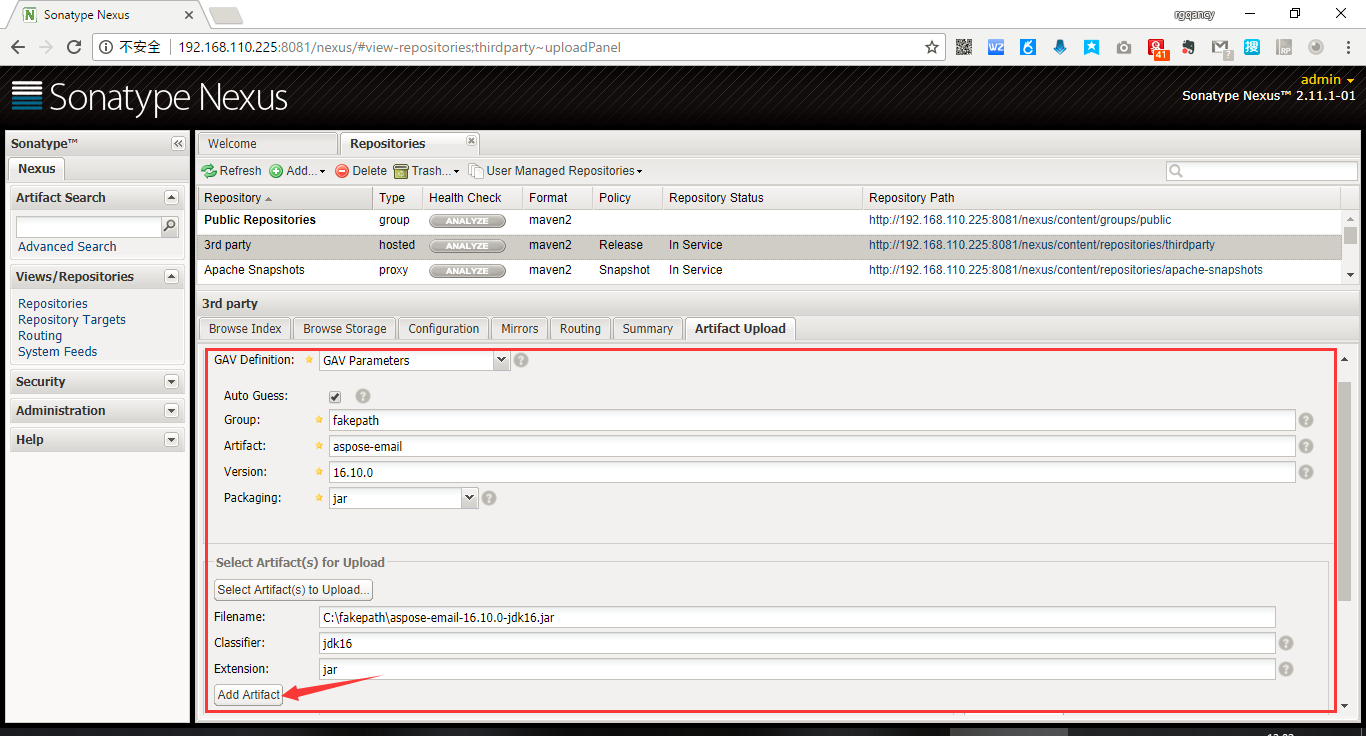Click the upload panel vertical scrollbar
The image size is (1366, 736).
click(1344, 490)
